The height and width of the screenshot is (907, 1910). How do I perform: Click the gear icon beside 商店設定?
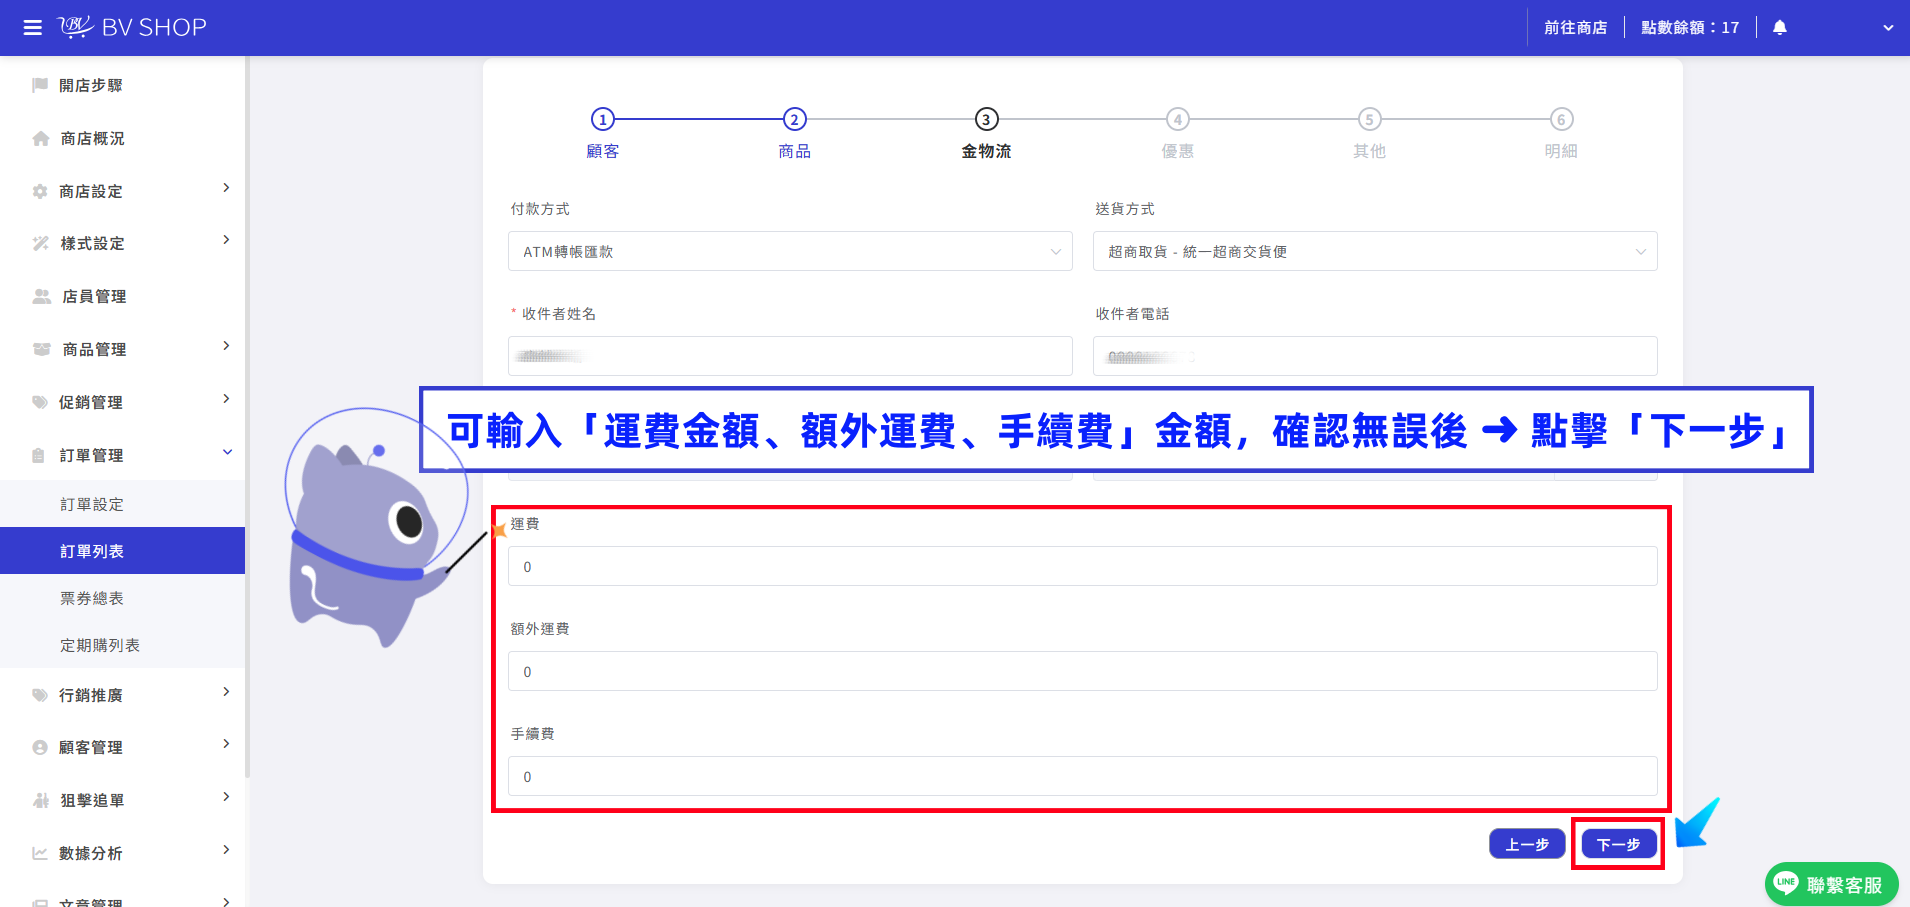(x=40, y=191)
